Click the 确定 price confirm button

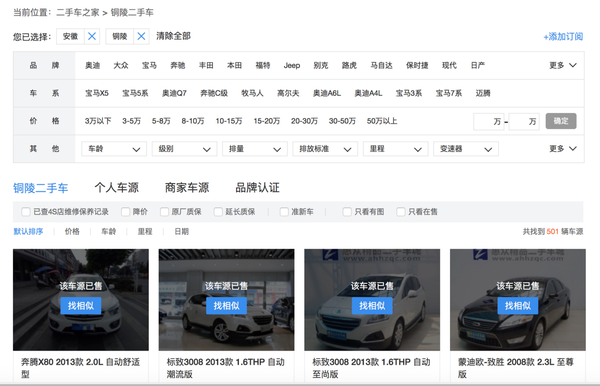coord(561,121)
